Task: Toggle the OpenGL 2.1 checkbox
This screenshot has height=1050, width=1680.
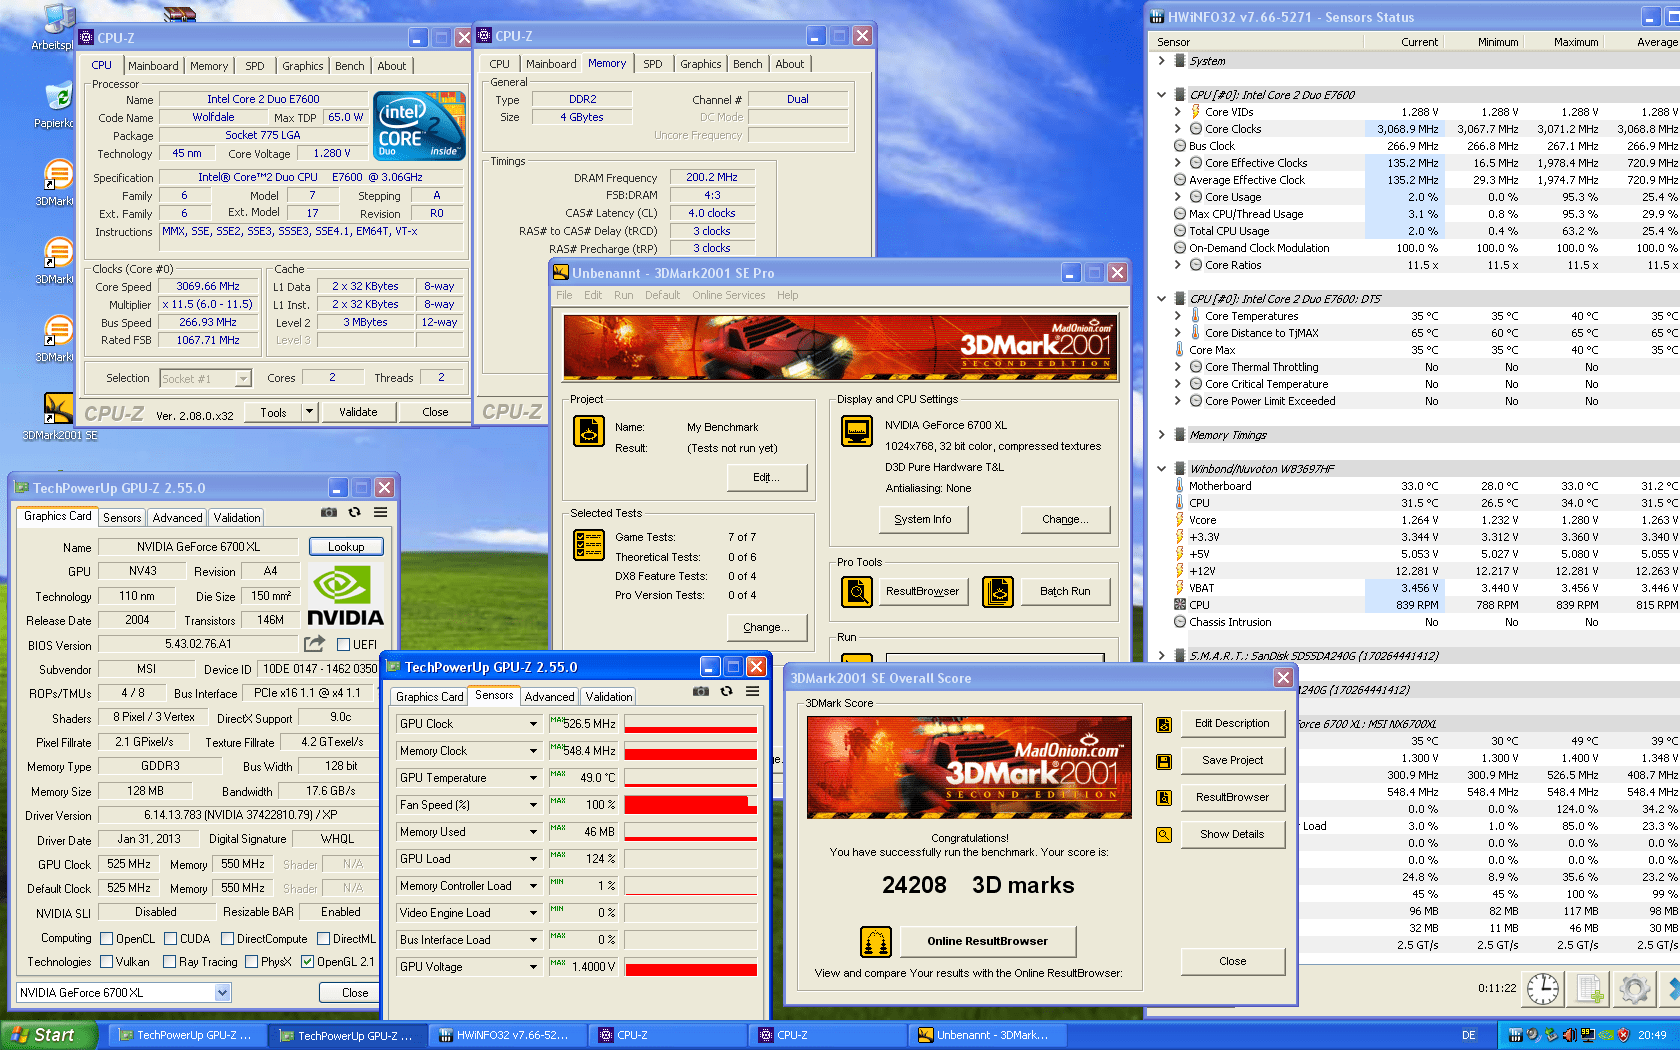Action: (x=308, y=962)
